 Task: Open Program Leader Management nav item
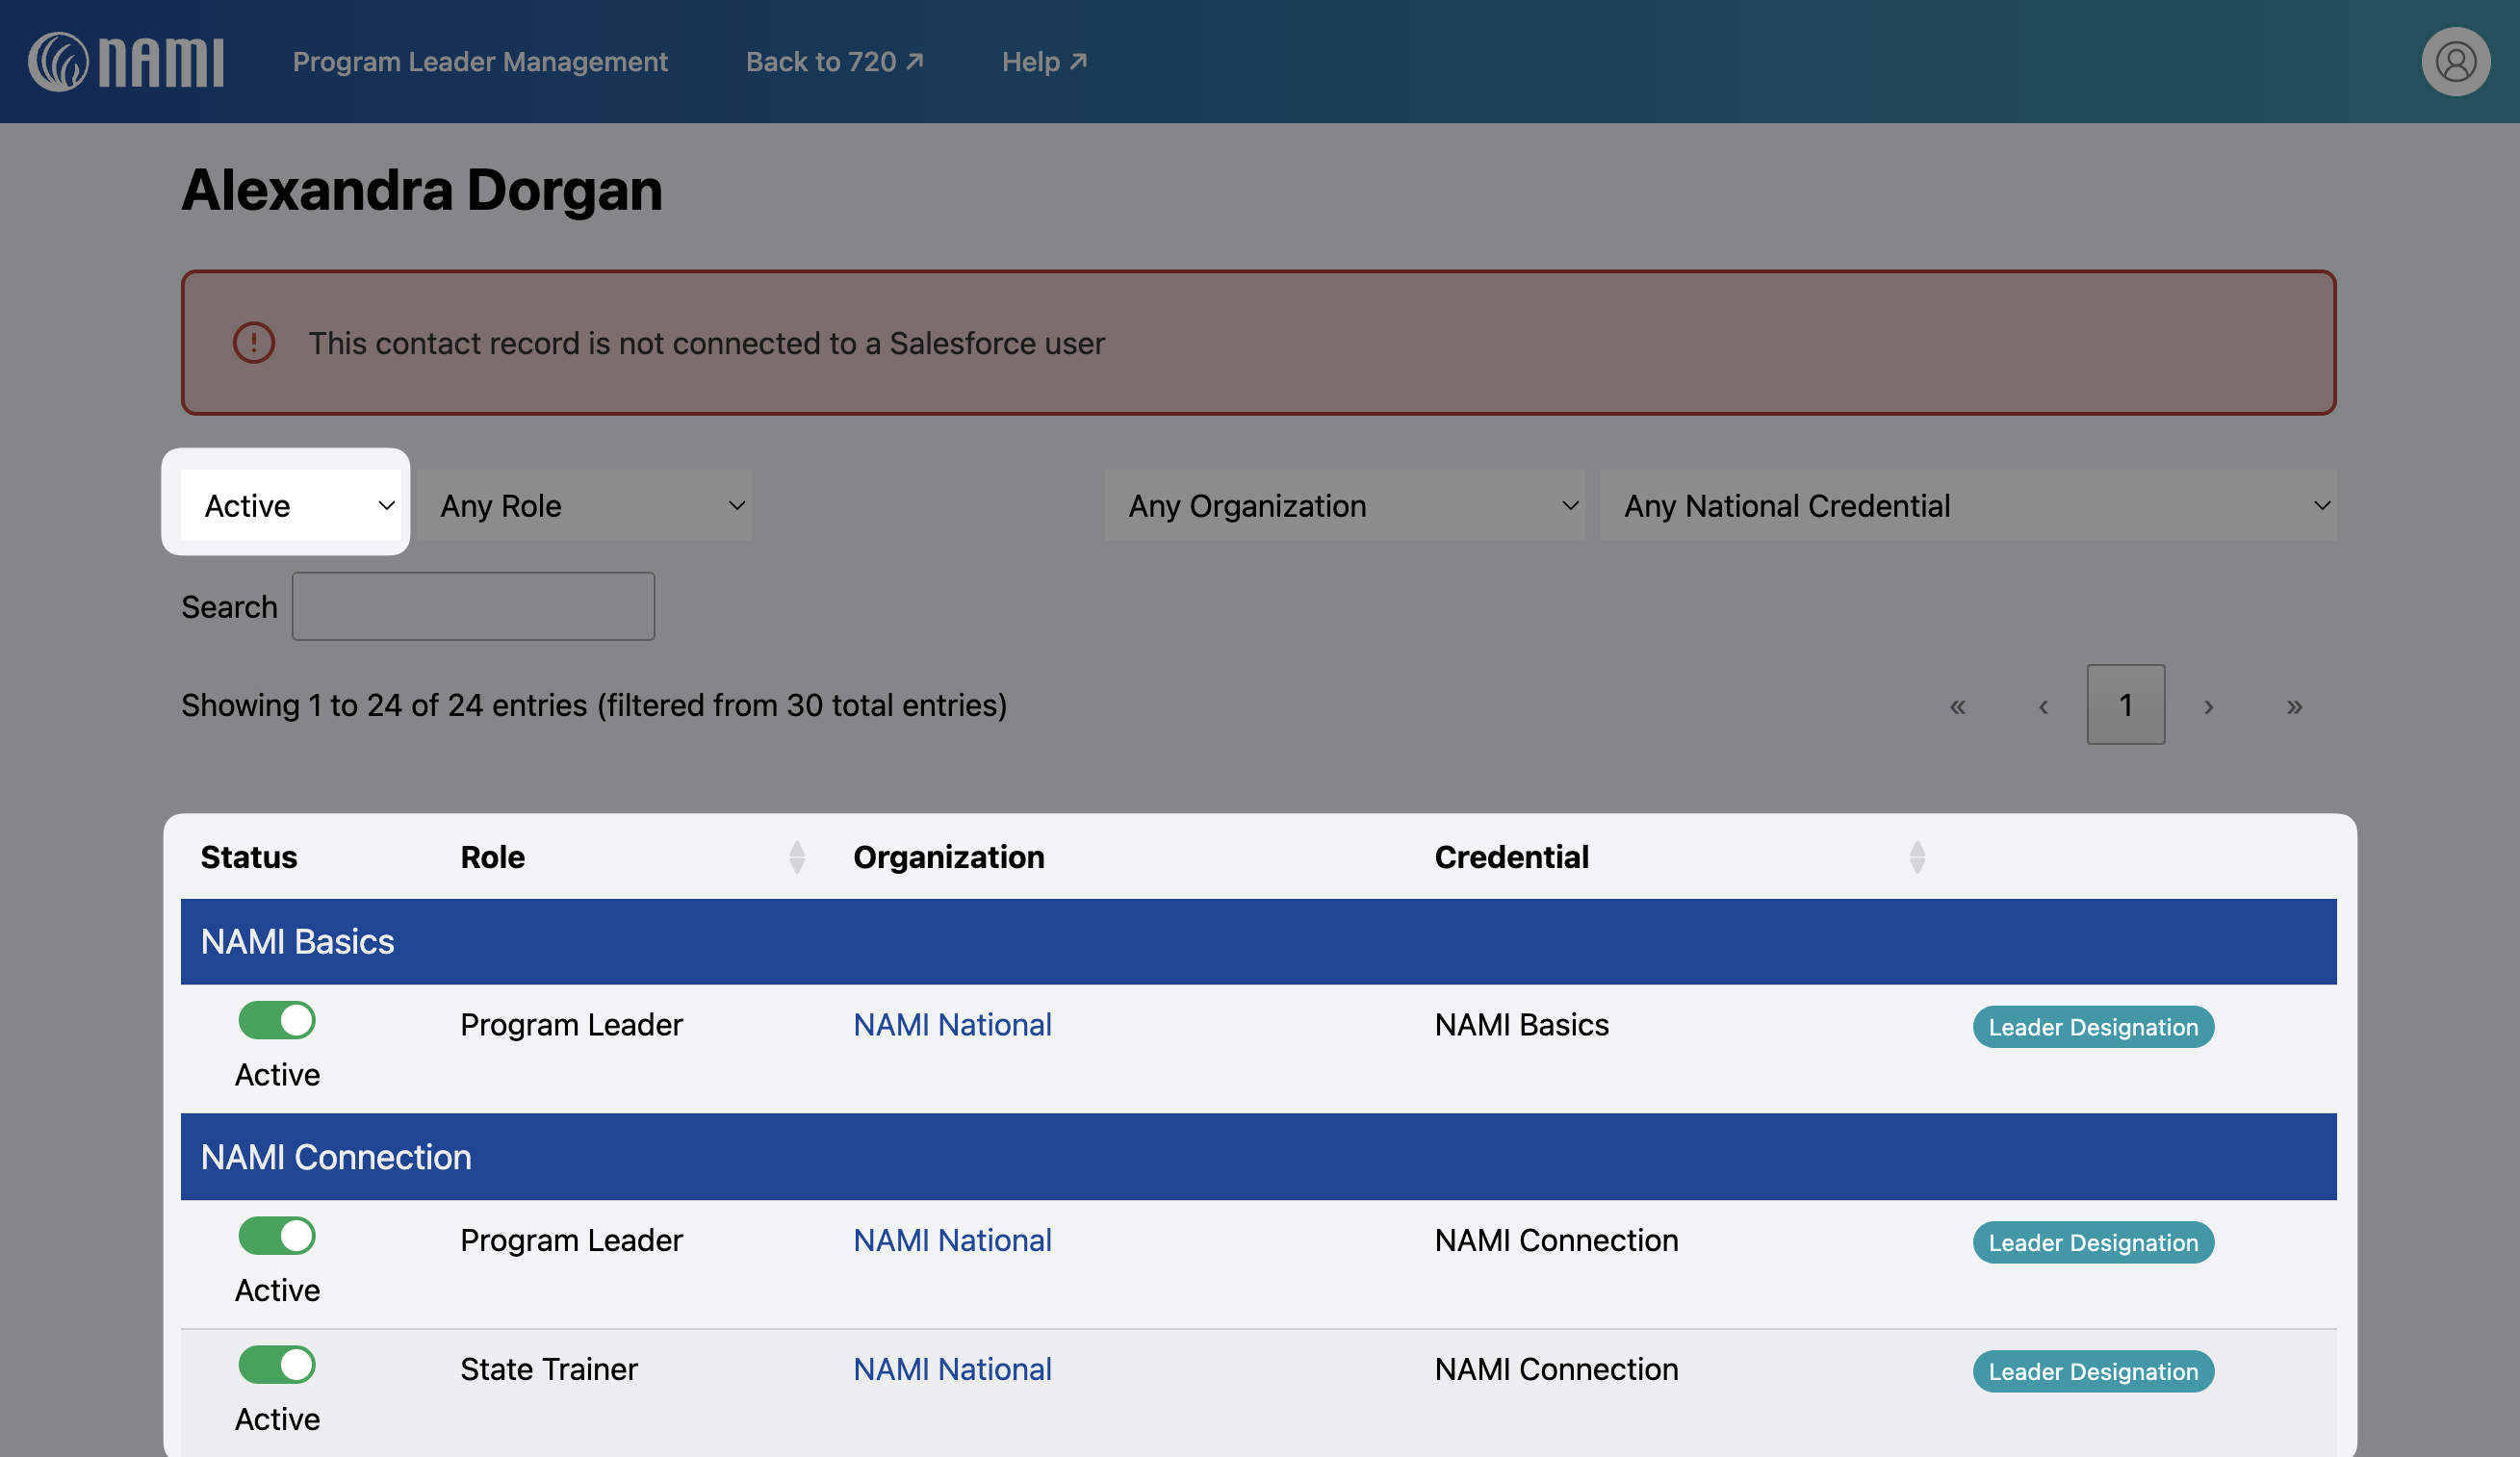point(480,62)
